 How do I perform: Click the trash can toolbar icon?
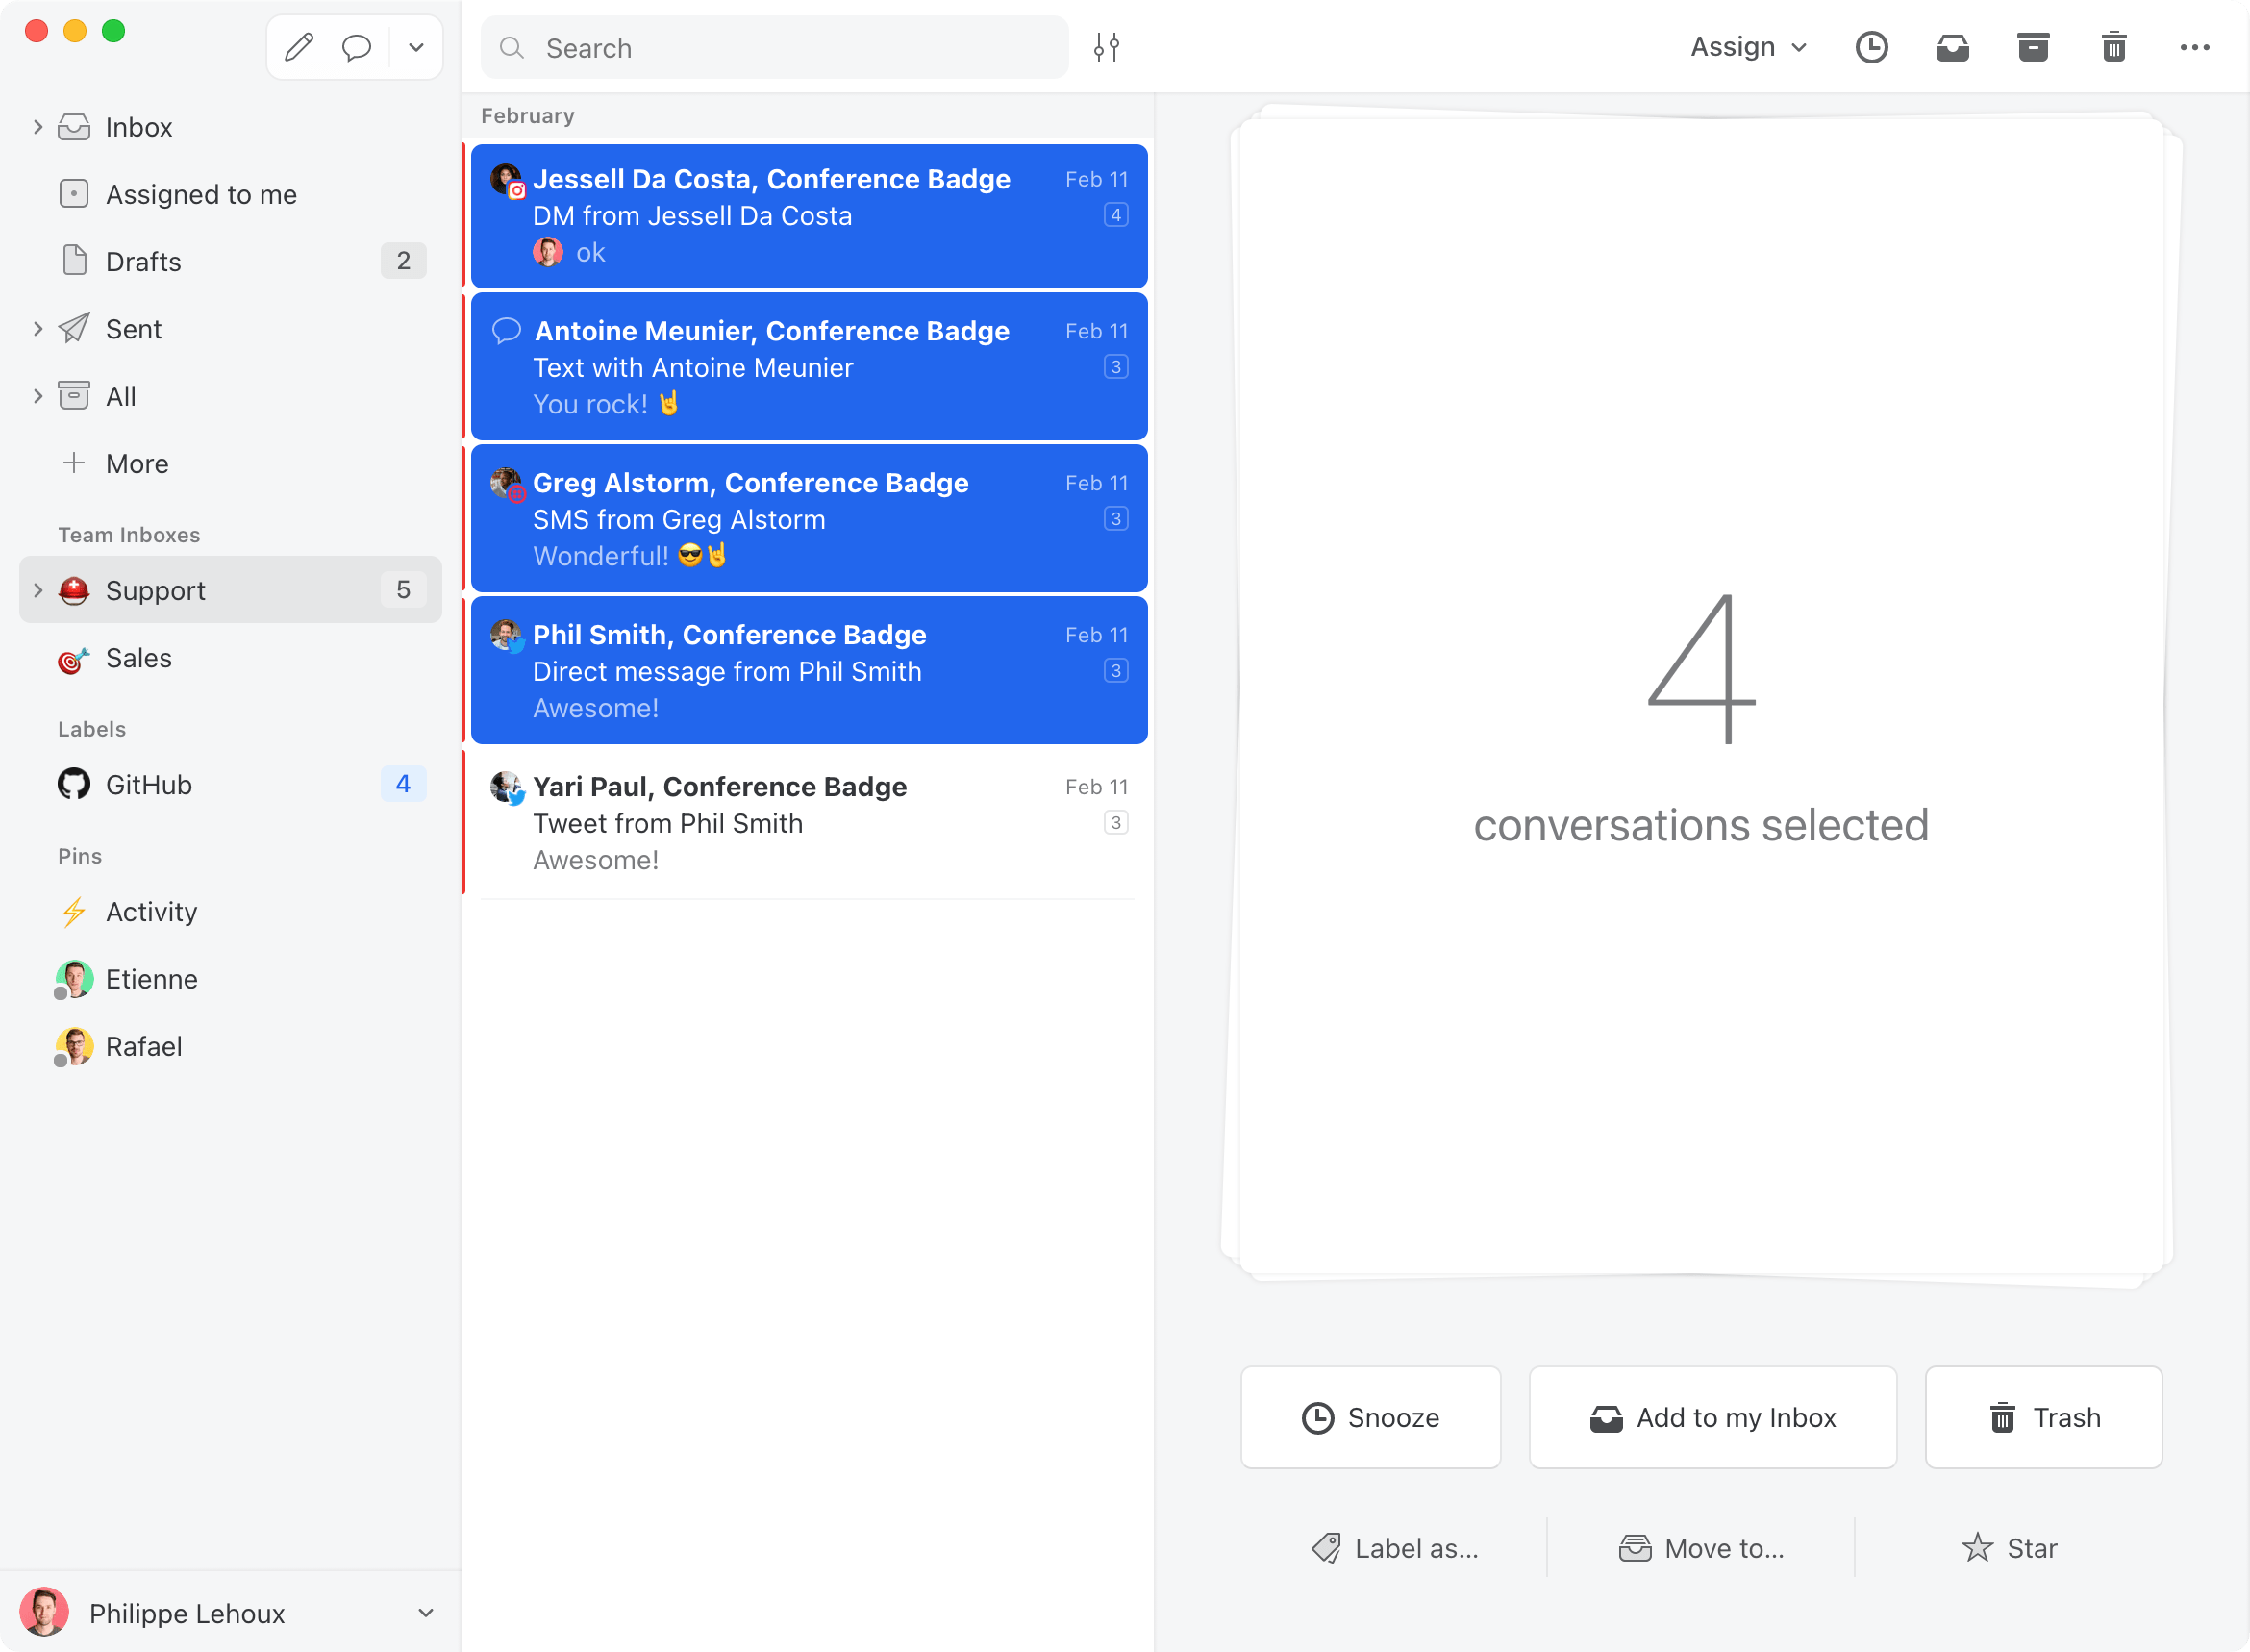point(2113,47)
